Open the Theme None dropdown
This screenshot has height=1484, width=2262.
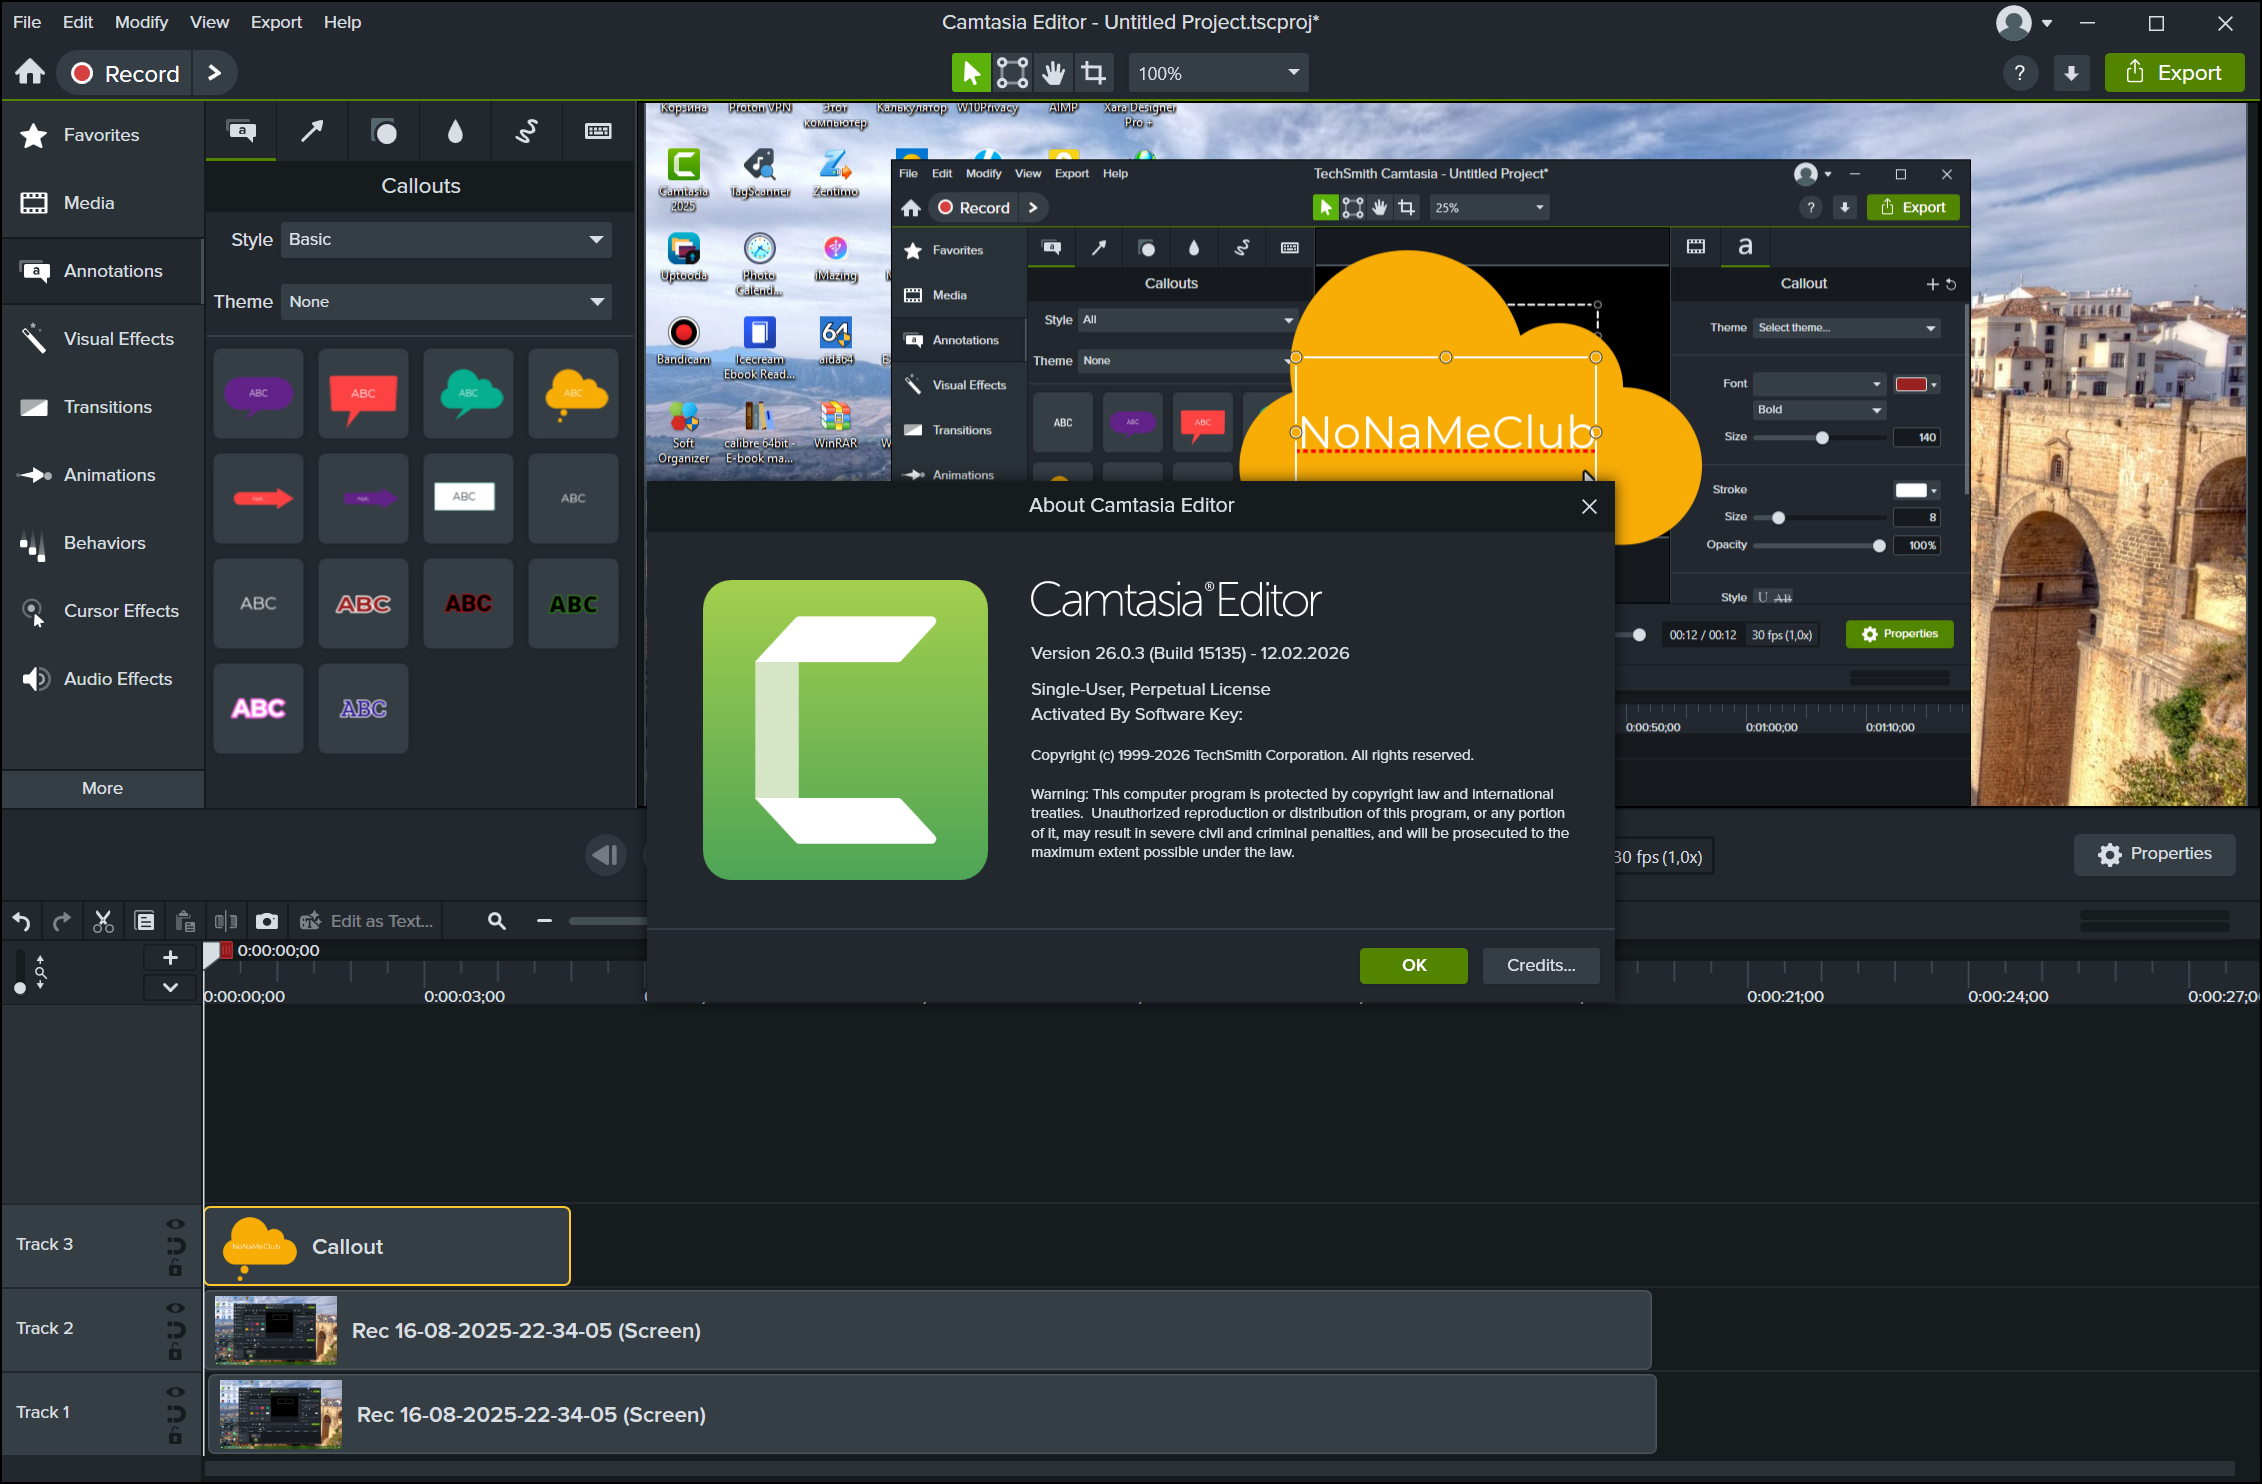click(x=446, y=302)
